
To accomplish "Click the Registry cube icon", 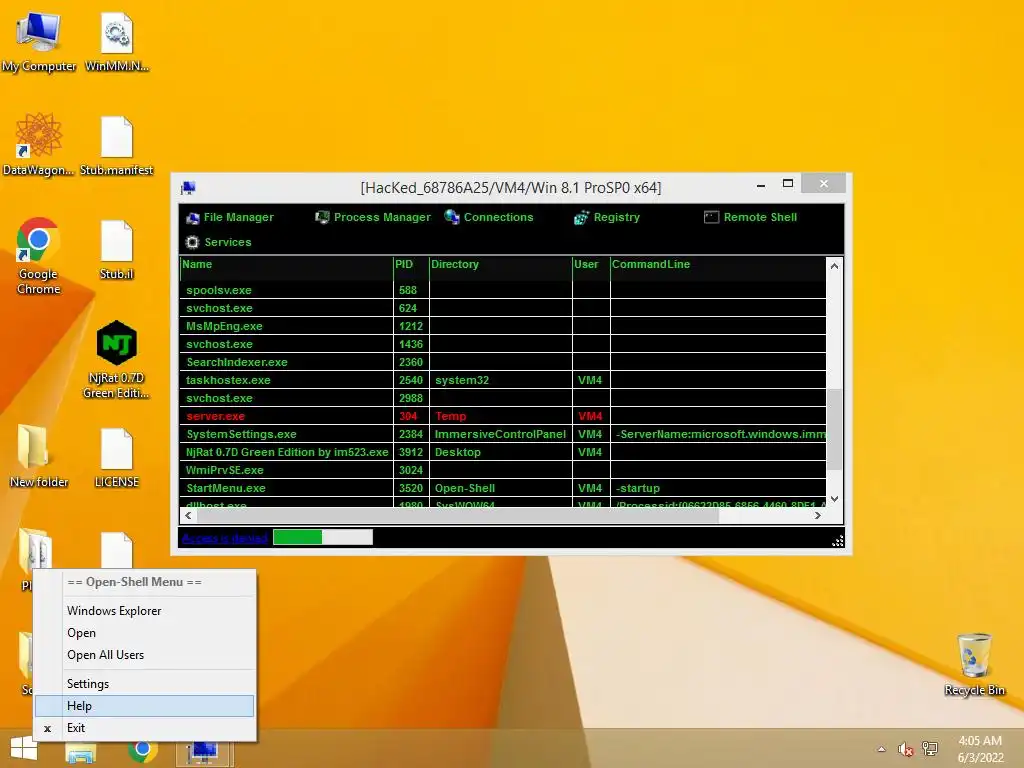I will pyautogui.click(x=581, y=218).
